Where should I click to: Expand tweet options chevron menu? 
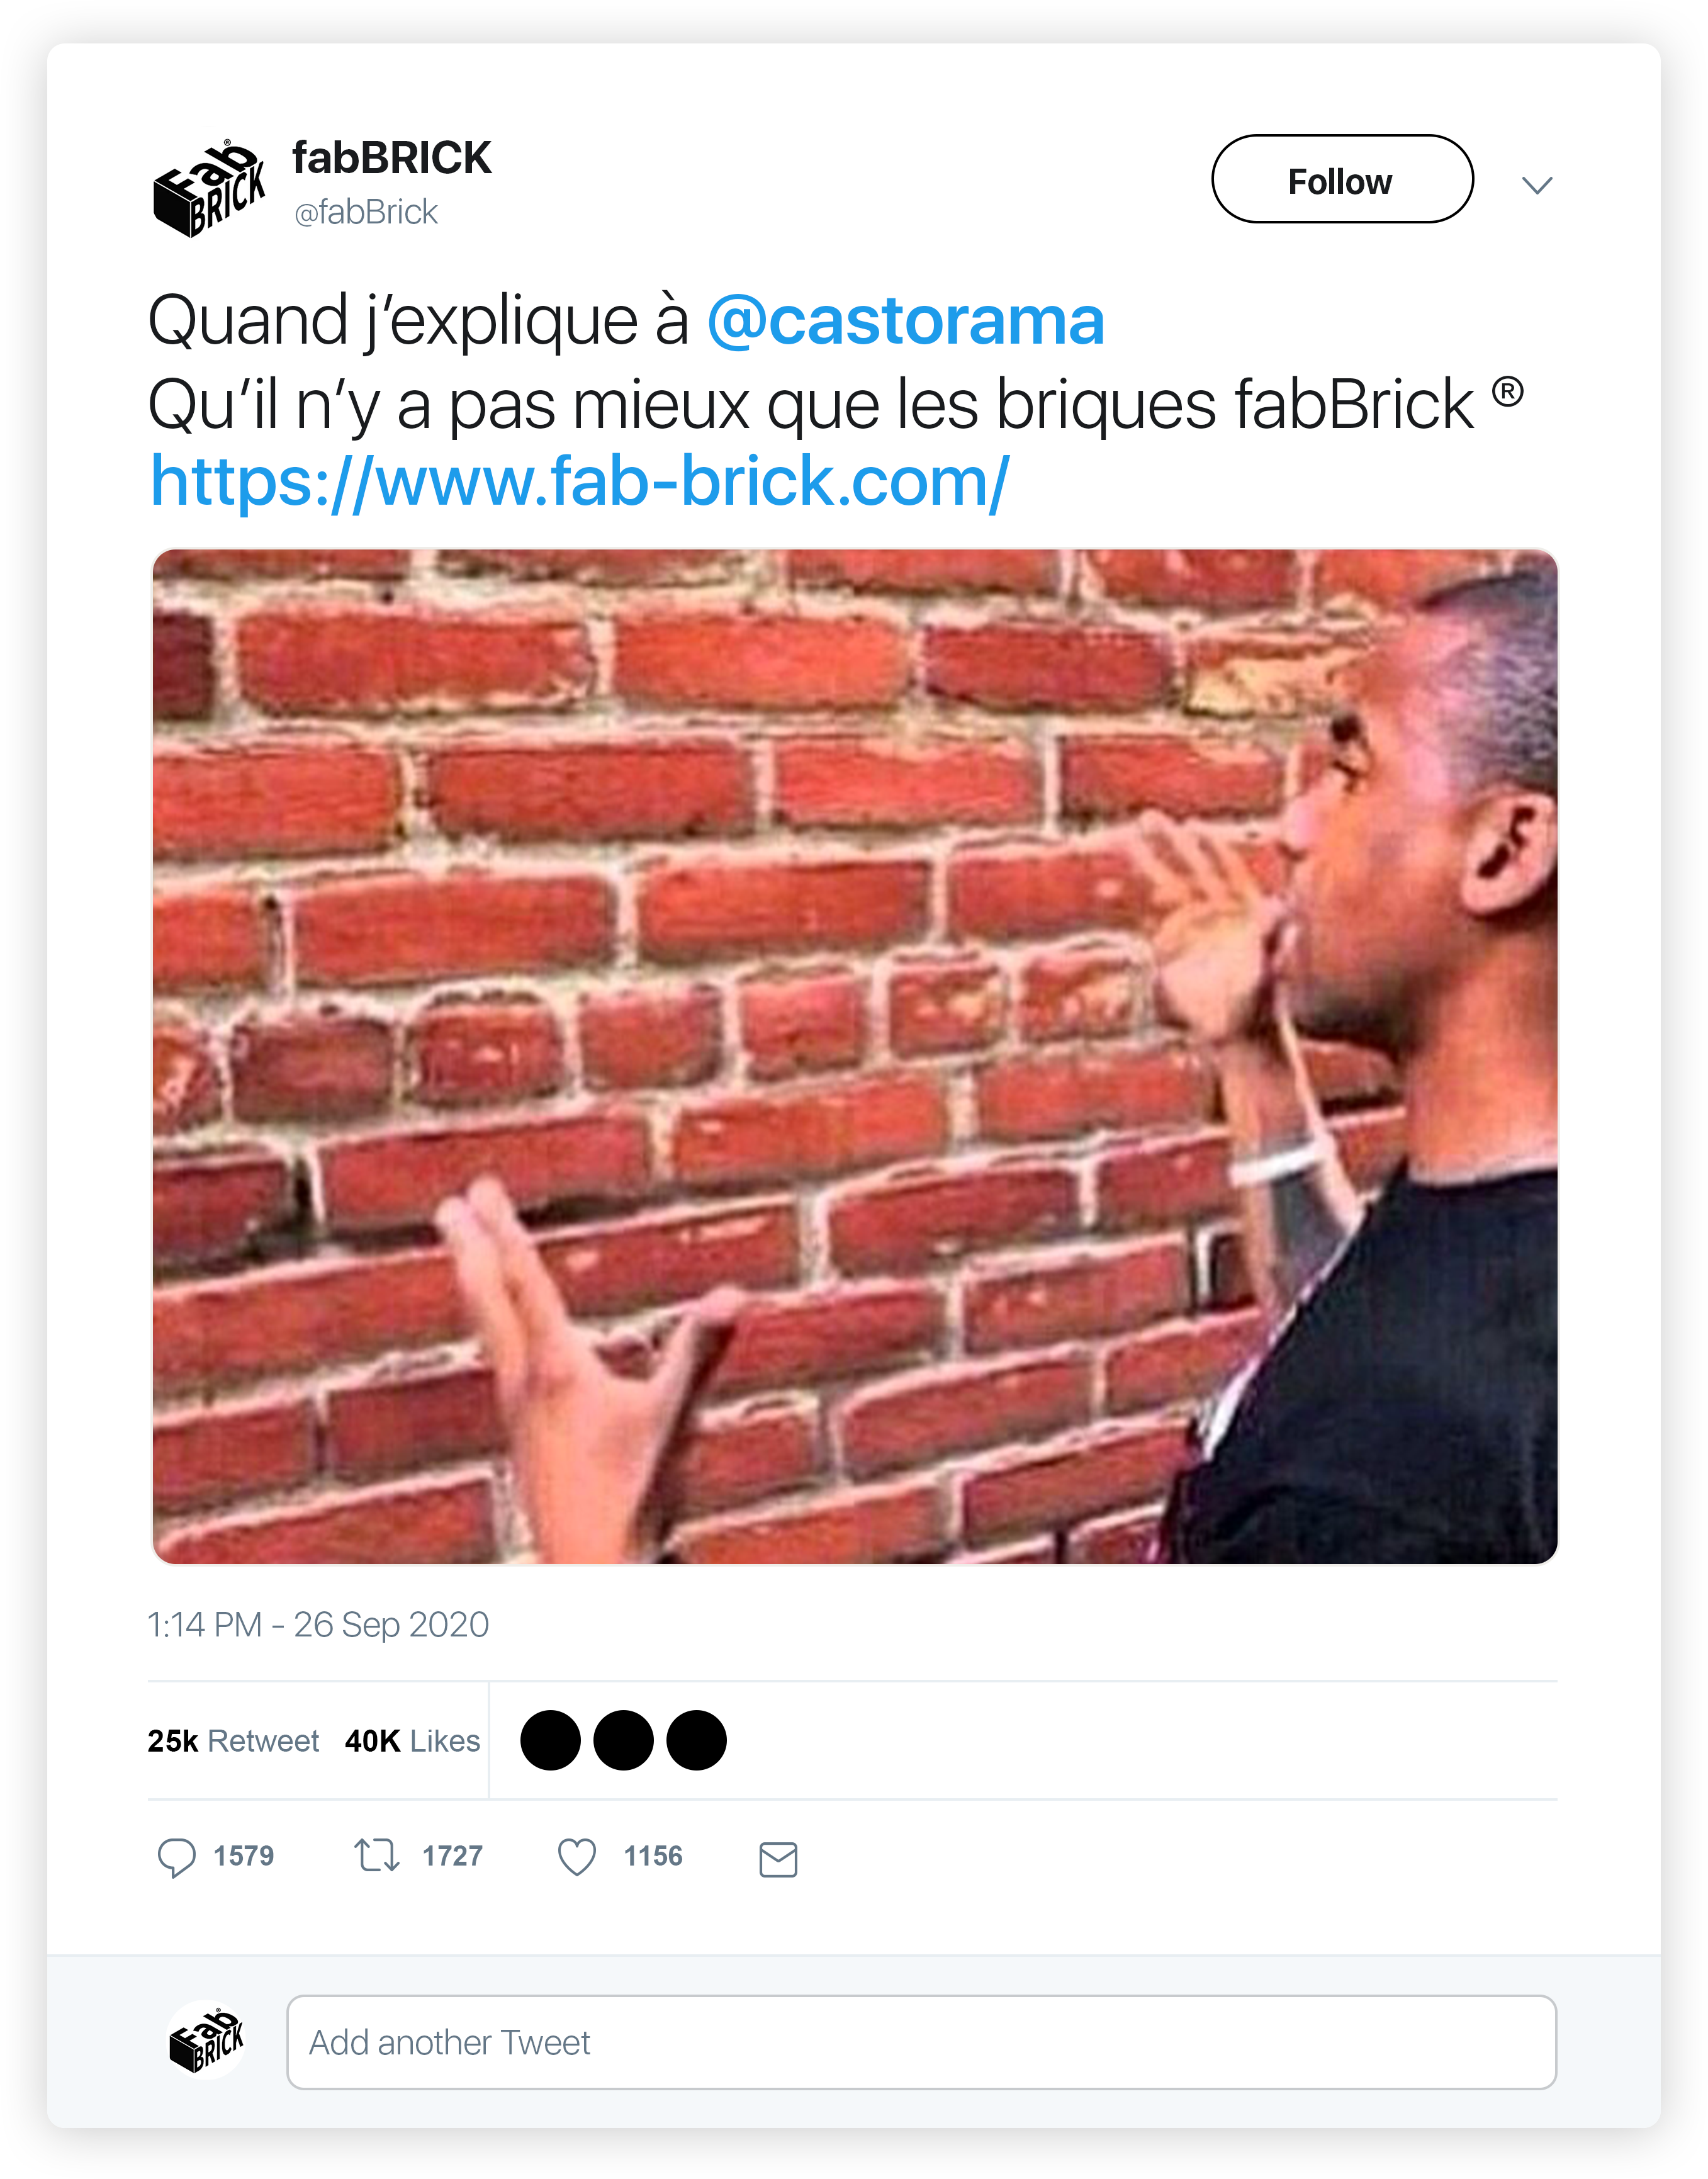1536,185
